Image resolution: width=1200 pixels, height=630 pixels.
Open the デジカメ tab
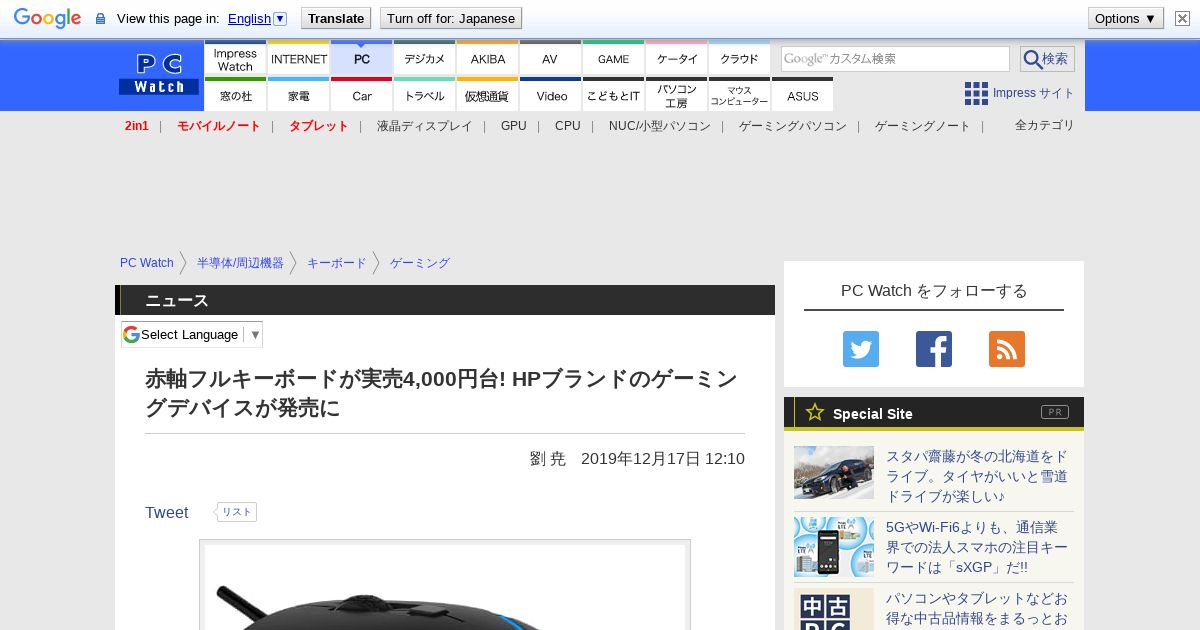click(425, 58)
